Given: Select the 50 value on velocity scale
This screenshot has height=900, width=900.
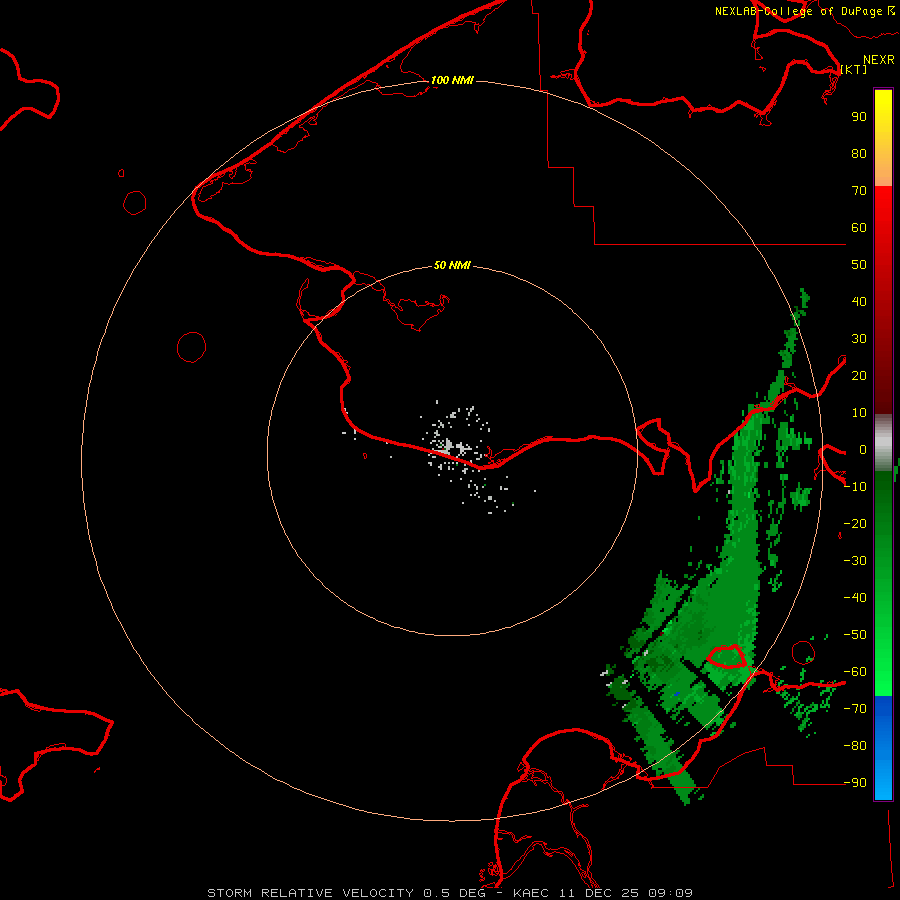Looking at the screenshot, I should (859, 265).
